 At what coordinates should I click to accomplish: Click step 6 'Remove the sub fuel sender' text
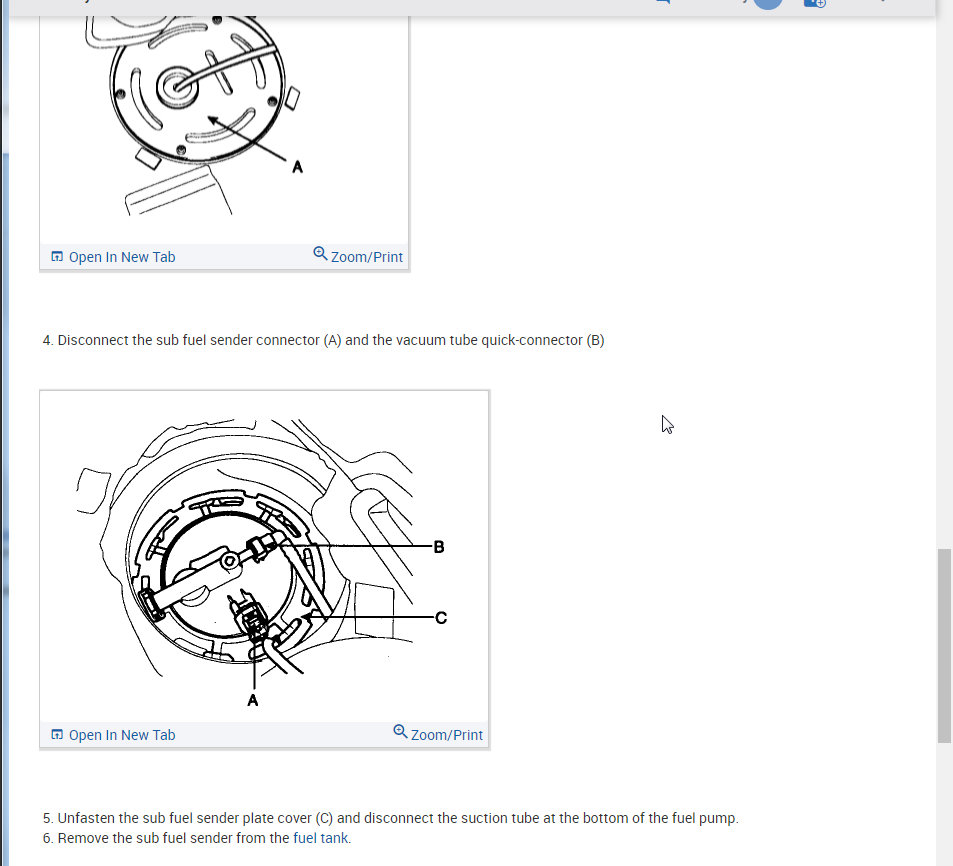tap(197, 838)
